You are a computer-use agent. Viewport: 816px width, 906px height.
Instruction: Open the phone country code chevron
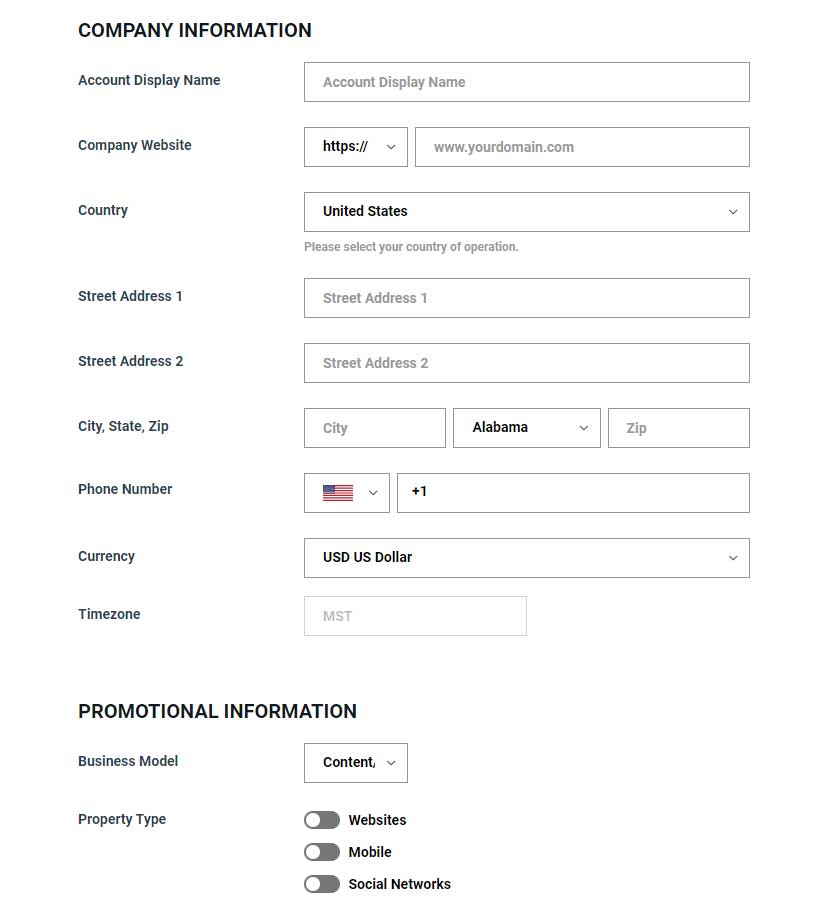pyautogui.click(x=373, y=493)
